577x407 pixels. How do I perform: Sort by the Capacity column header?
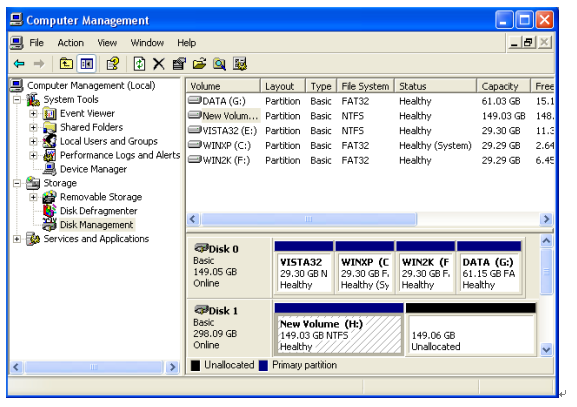pos(503,86)
